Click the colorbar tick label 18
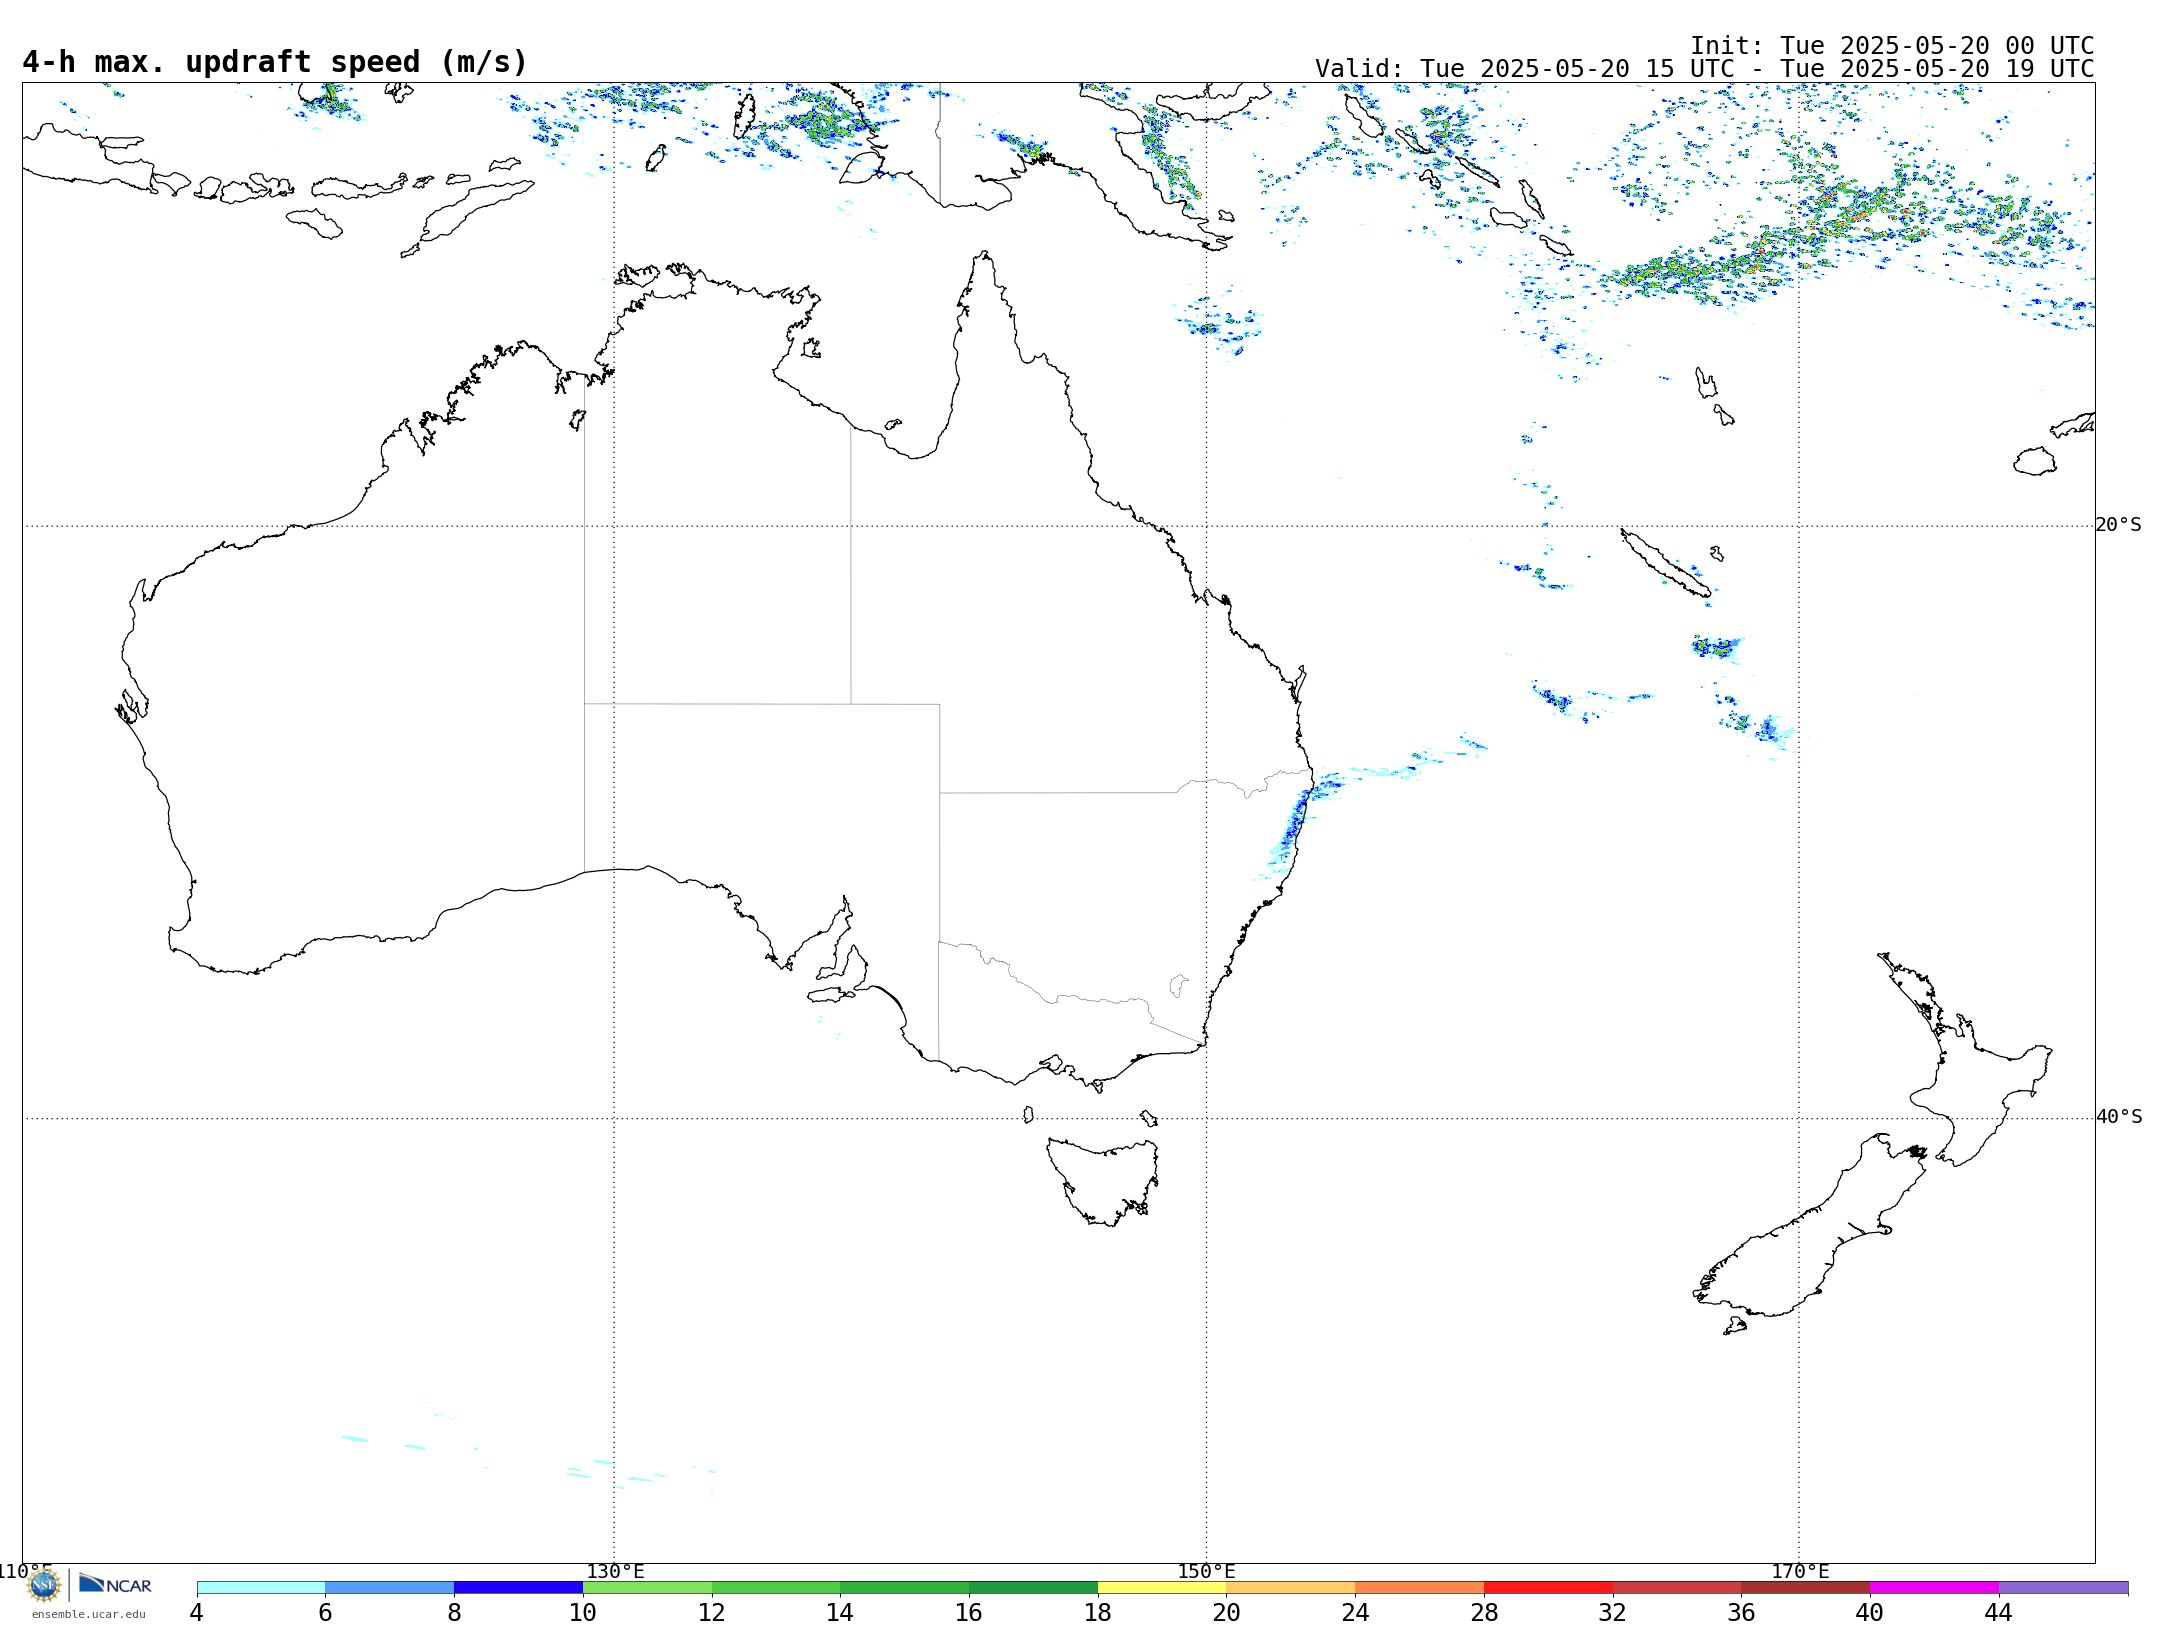This screenshot has width=2160, height=1626. coord(1098,1612)
